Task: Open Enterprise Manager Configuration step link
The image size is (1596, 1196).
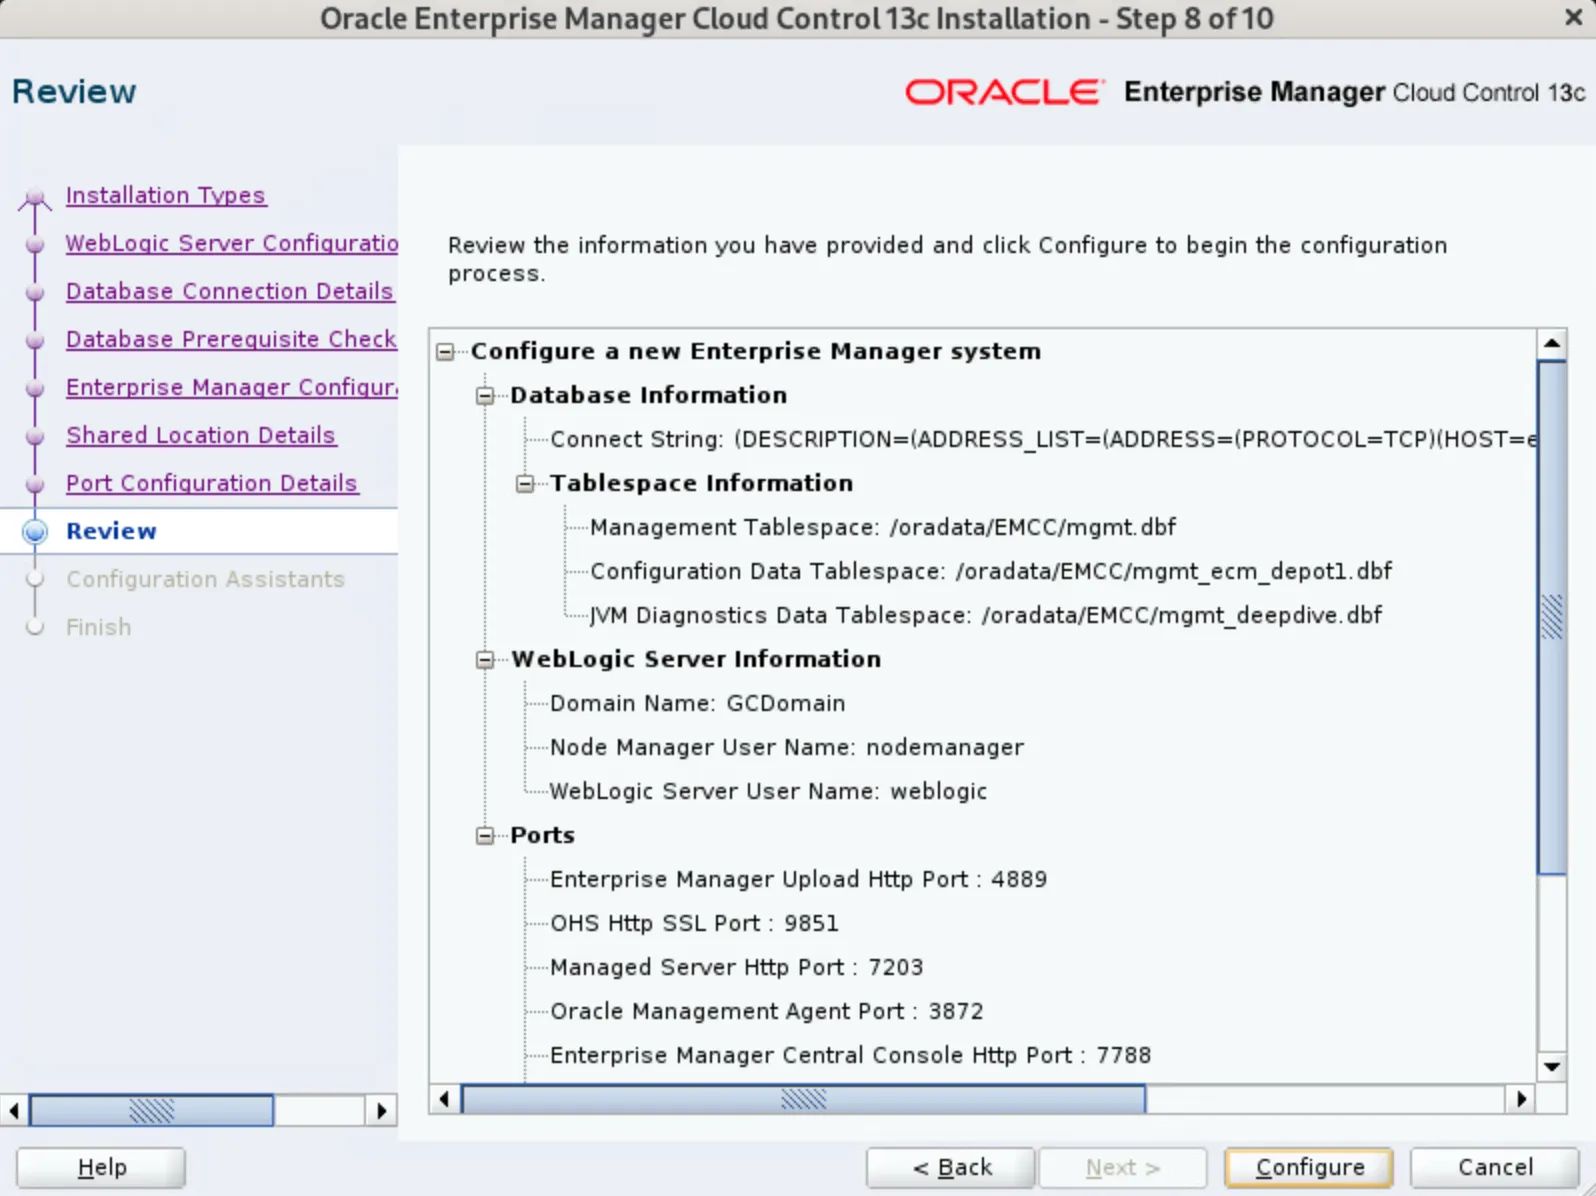Action: click(232, 387)
